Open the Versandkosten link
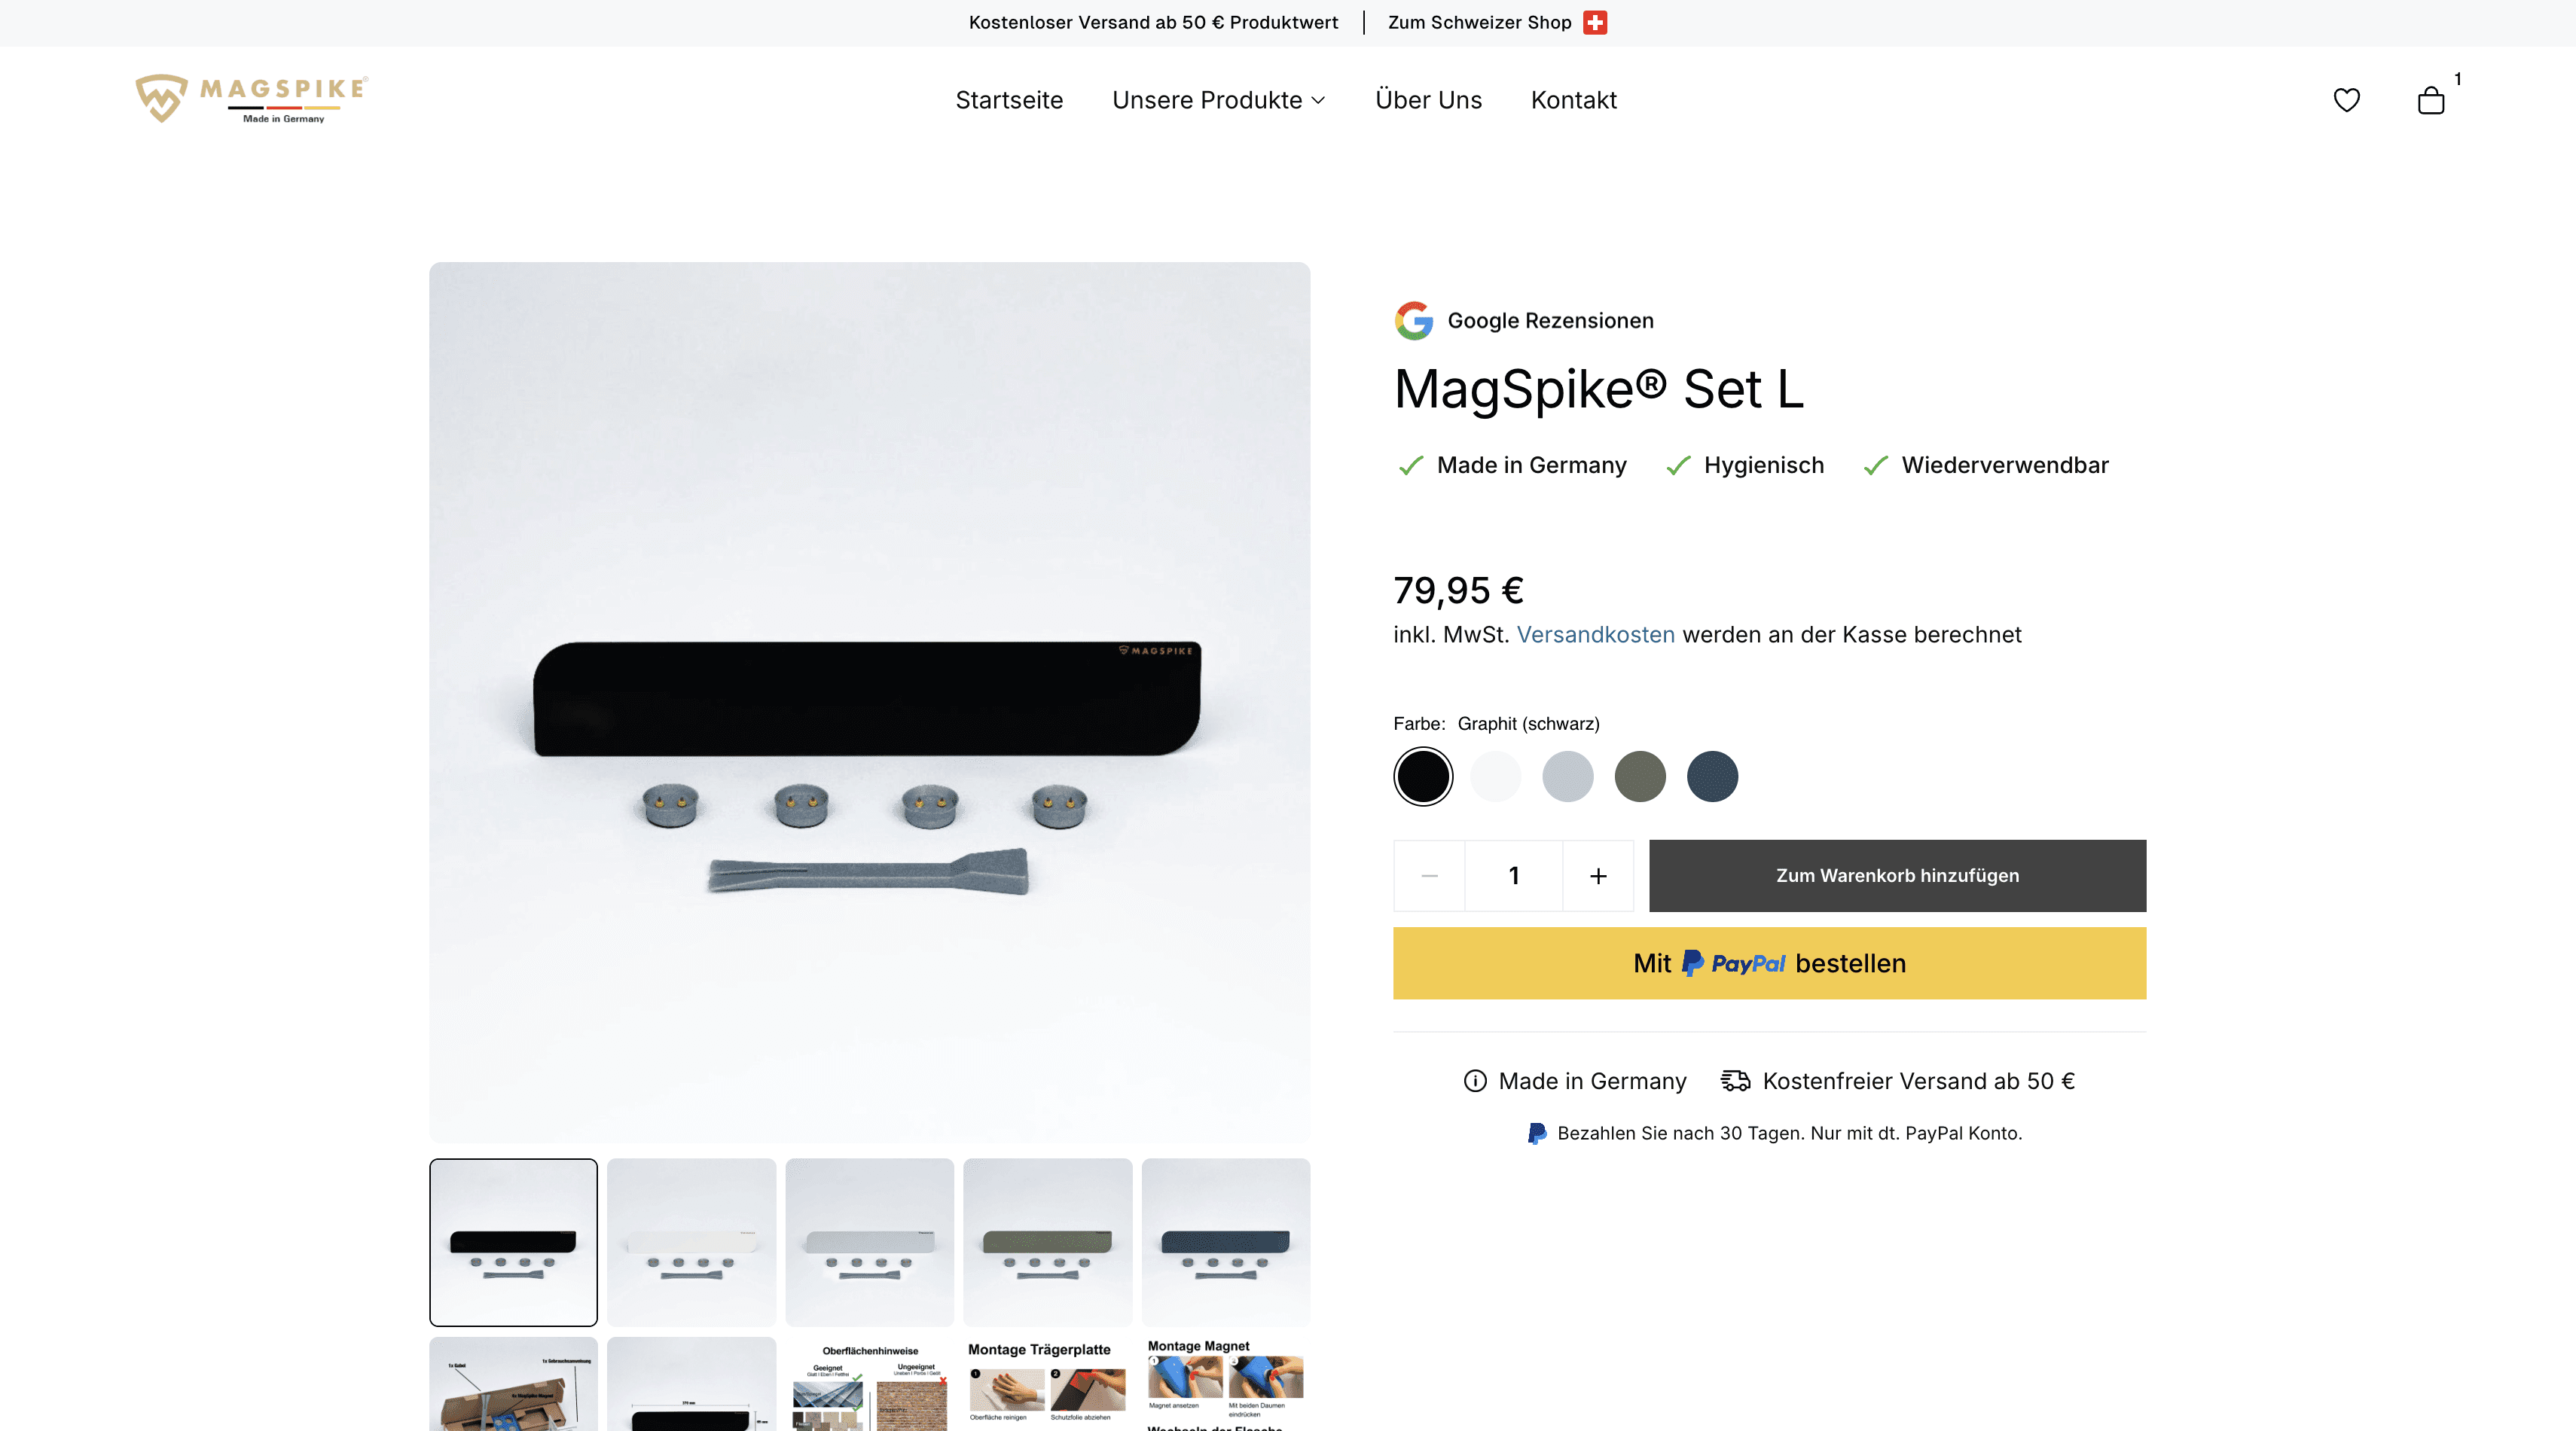The width and height of the screenshot is (2576, 1431). click(1596, 635)
